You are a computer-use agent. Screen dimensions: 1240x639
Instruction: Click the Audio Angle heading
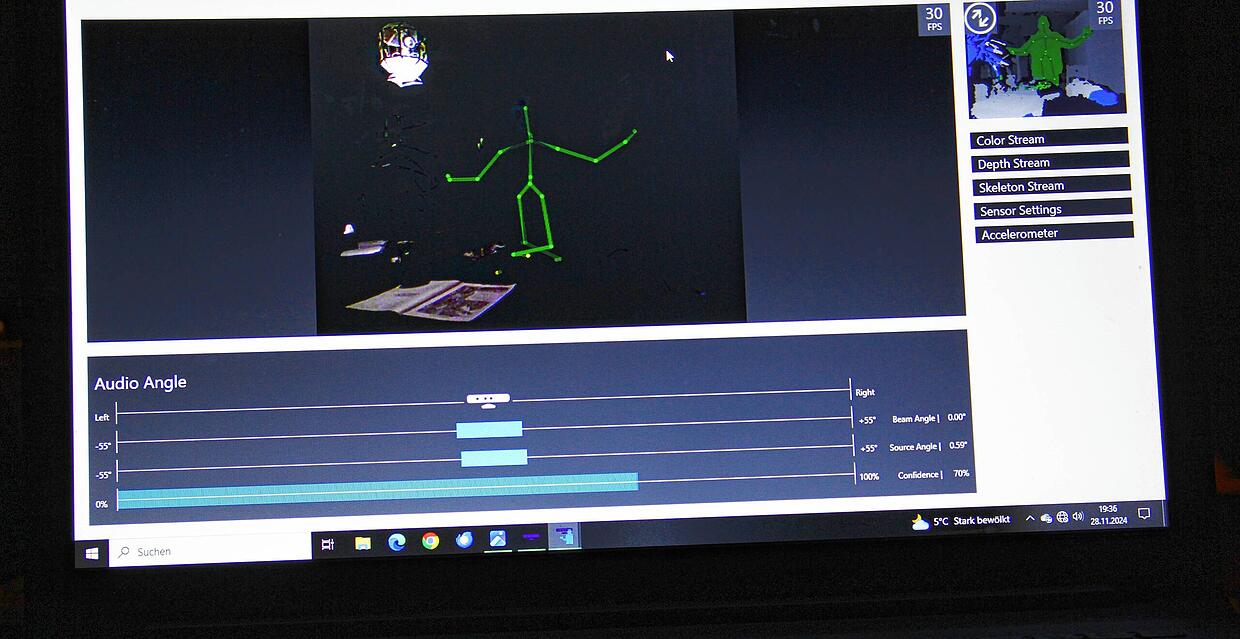(x=140, y=382)
